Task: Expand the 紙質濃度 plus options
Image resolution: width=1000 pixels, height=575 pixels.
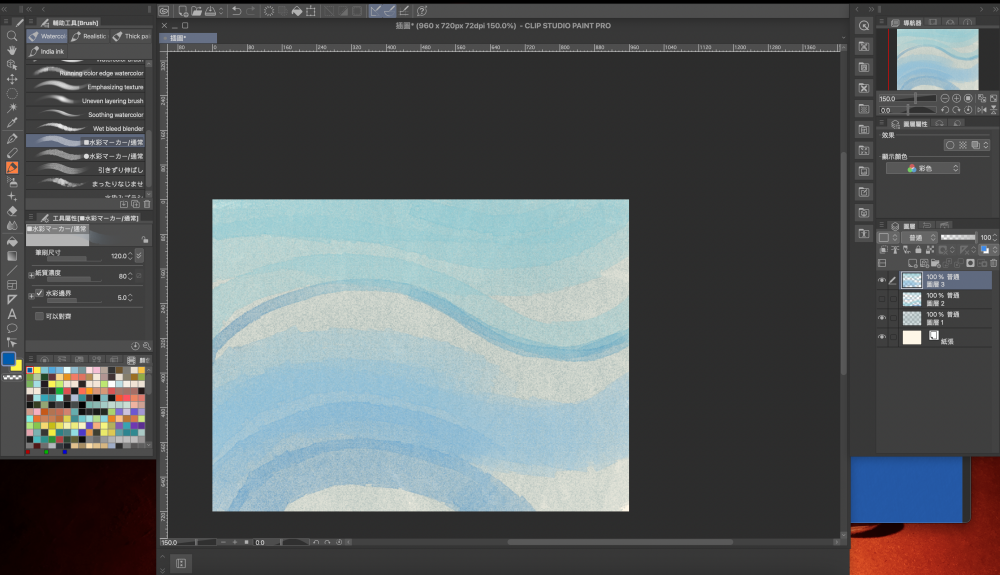Action: [x=31, y=275]
